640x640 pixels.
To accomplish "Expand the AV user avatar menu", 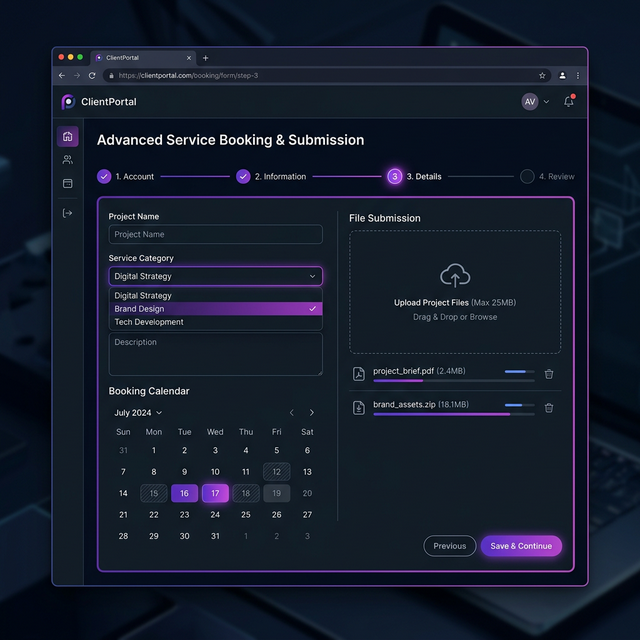I will pyautogui.click(x=535, y=102).
